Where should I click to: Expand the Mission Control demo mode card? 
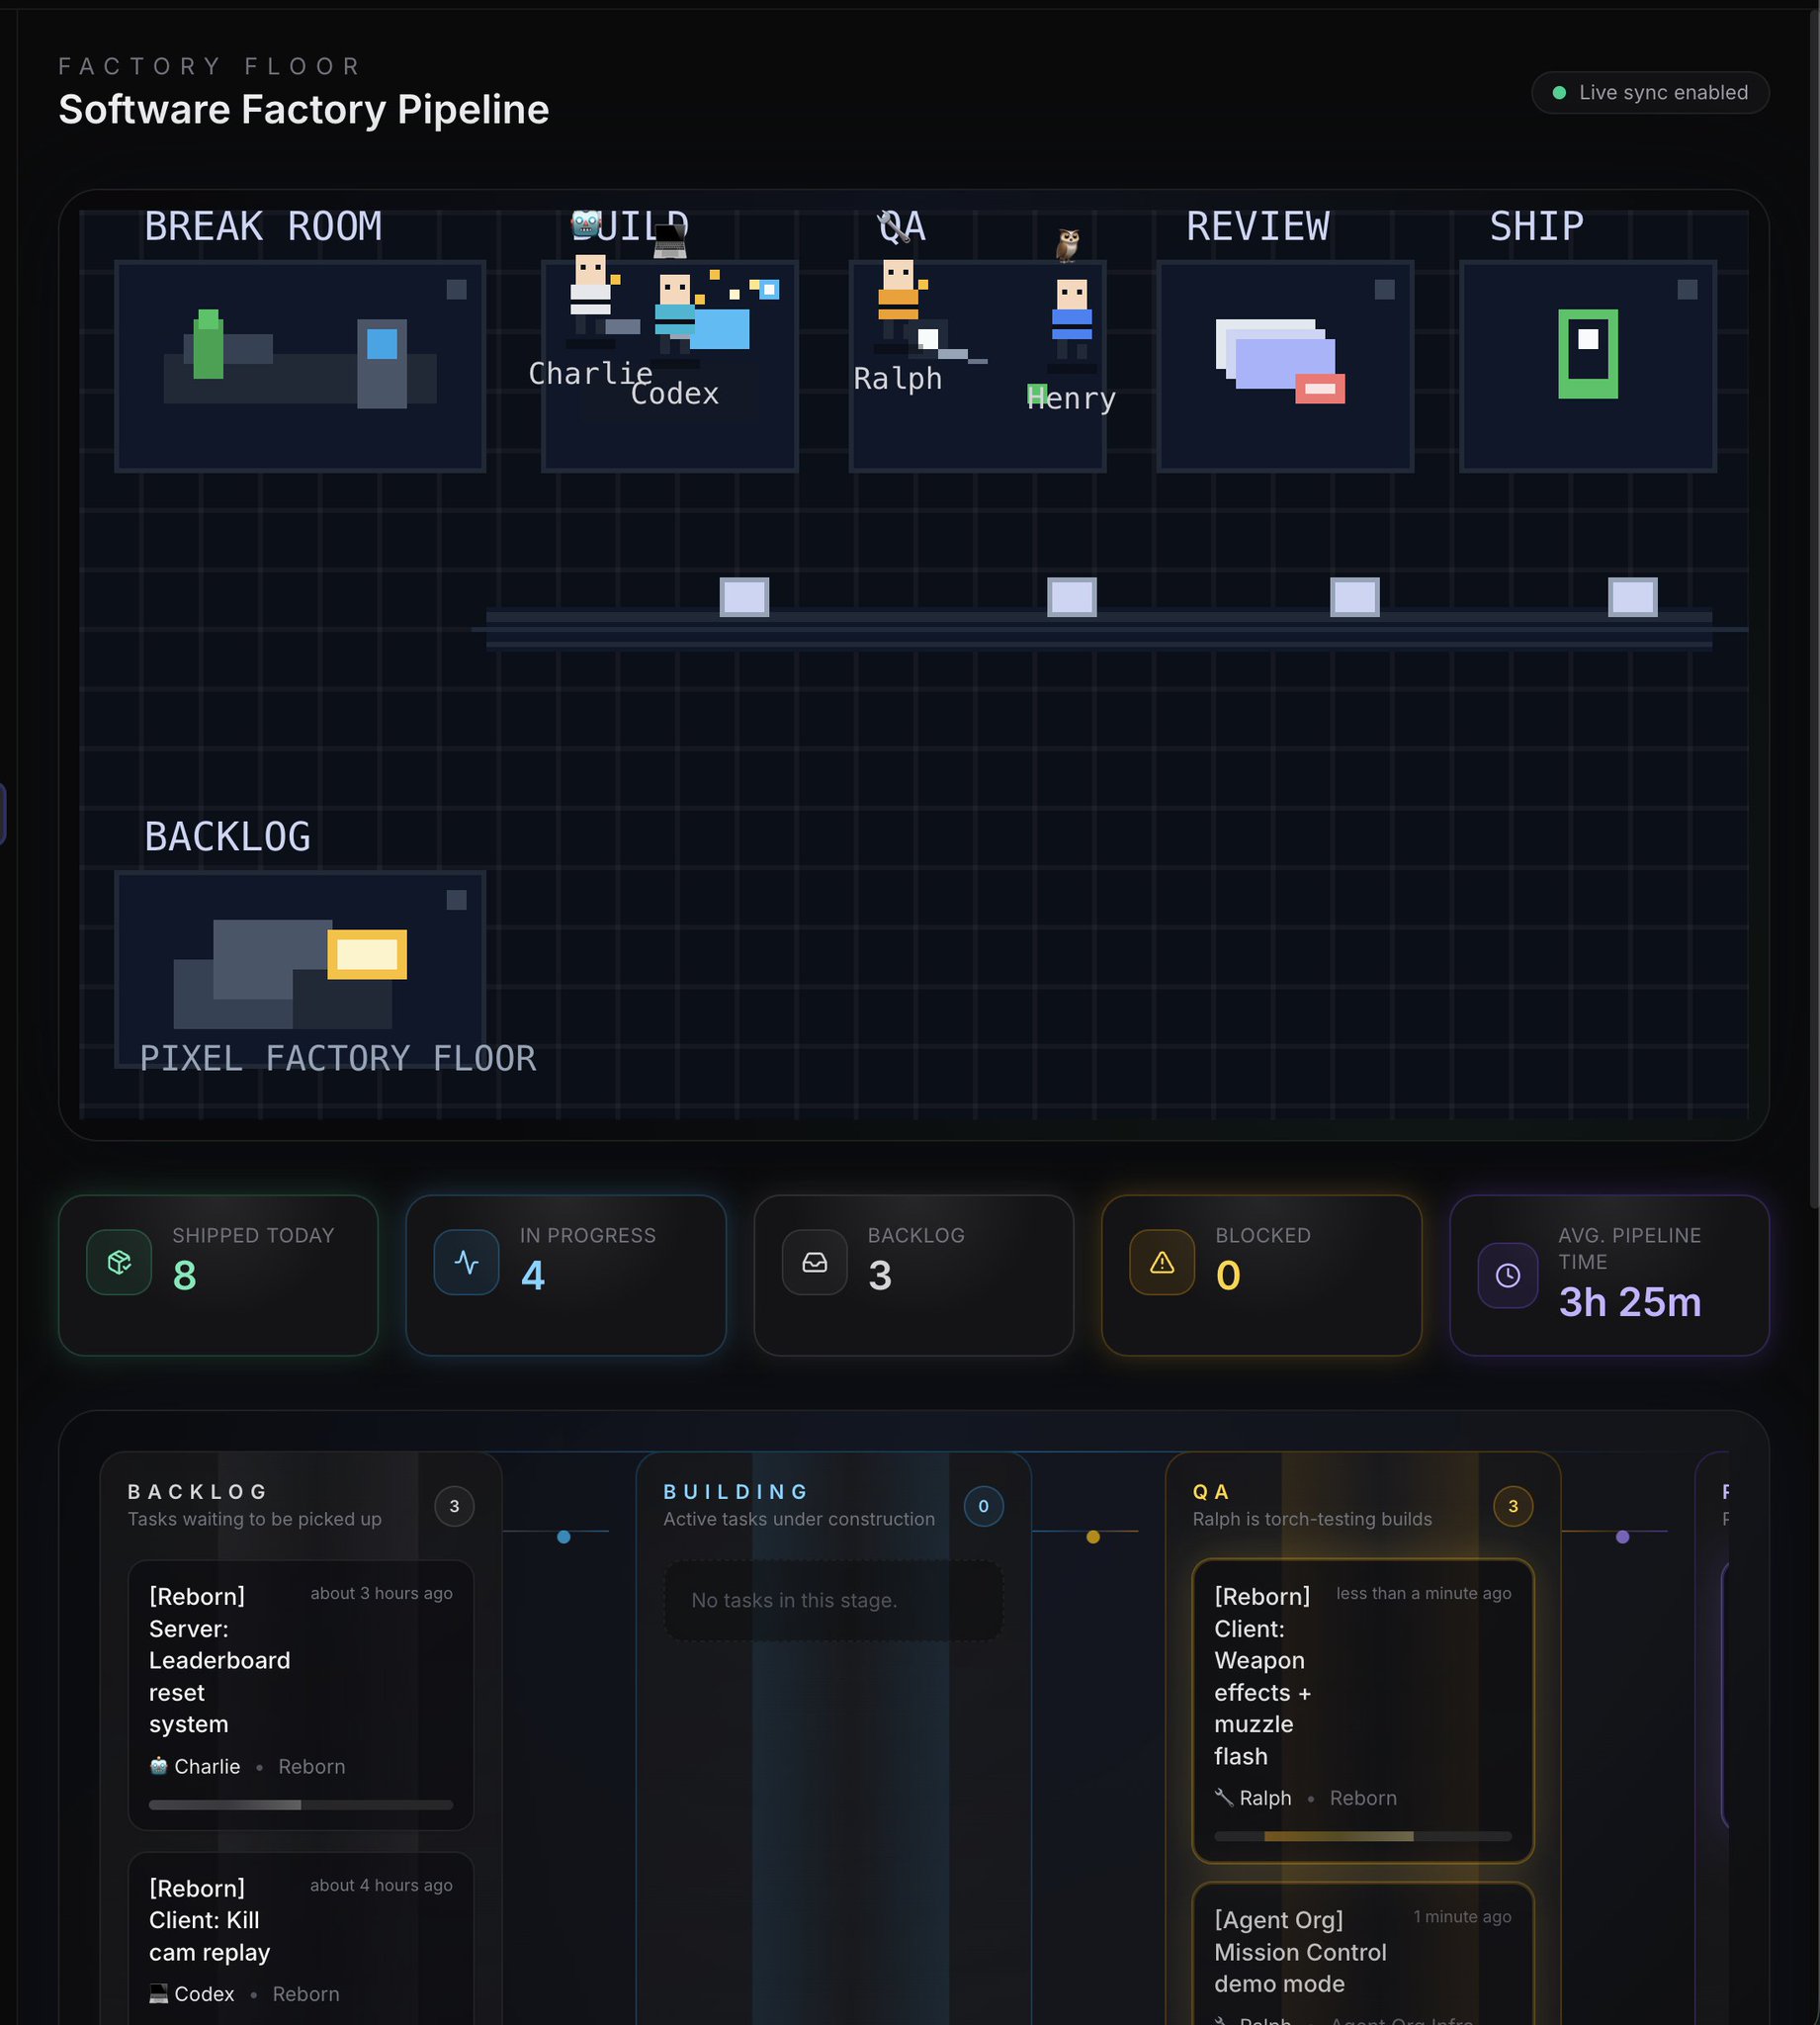[1362, 1955]
